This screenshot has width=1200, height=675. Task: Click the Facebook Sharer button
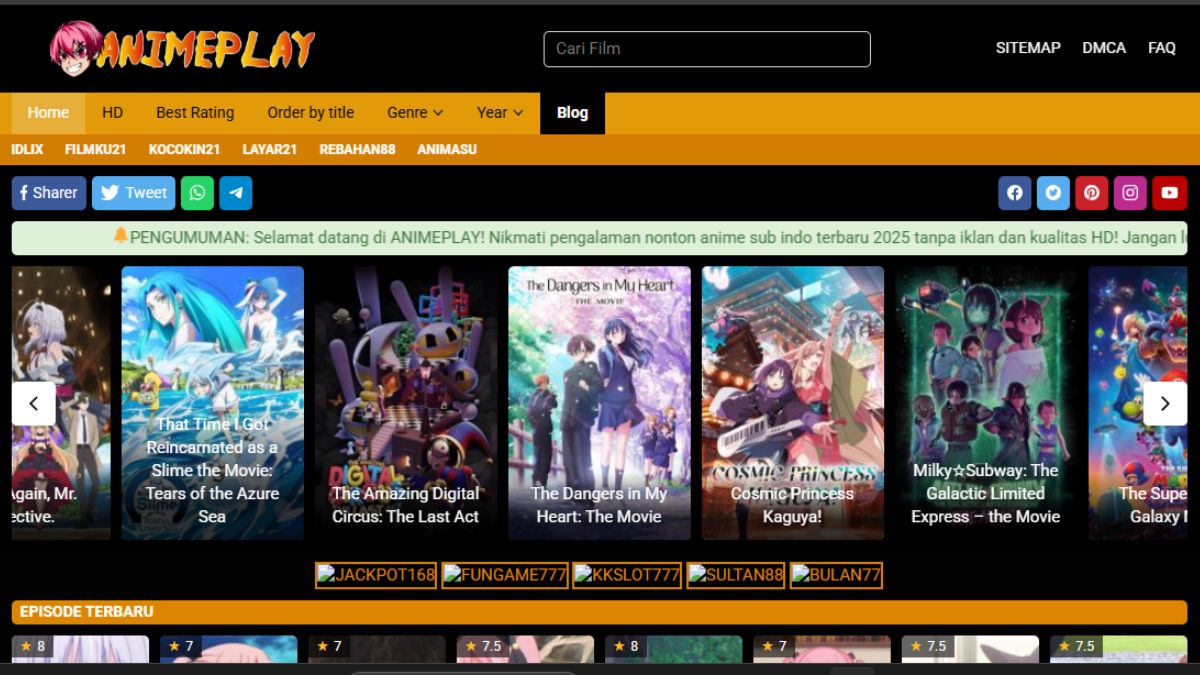click(49, 193)
